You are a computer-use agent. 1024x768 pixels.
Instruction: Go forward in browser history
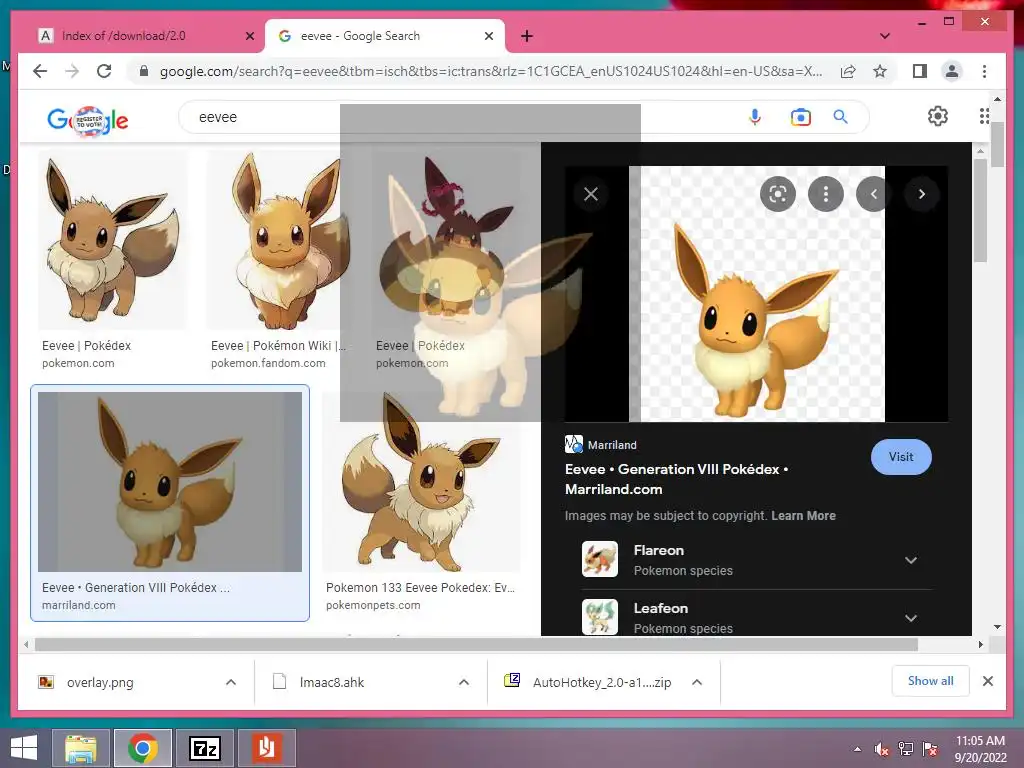pos(72,71)
